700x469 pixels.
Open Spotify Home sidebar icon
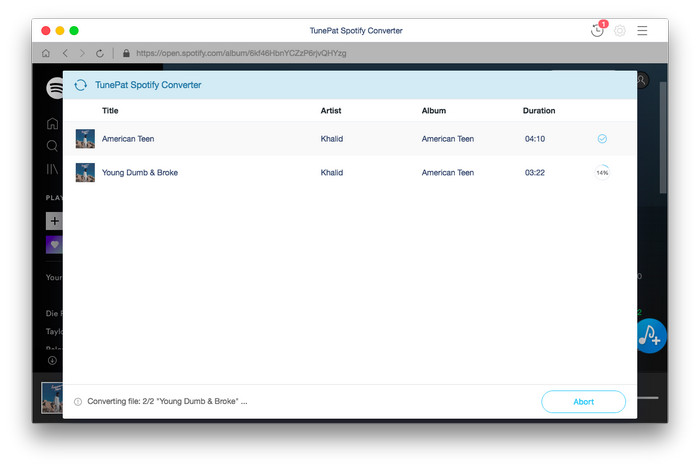(52, 124)
